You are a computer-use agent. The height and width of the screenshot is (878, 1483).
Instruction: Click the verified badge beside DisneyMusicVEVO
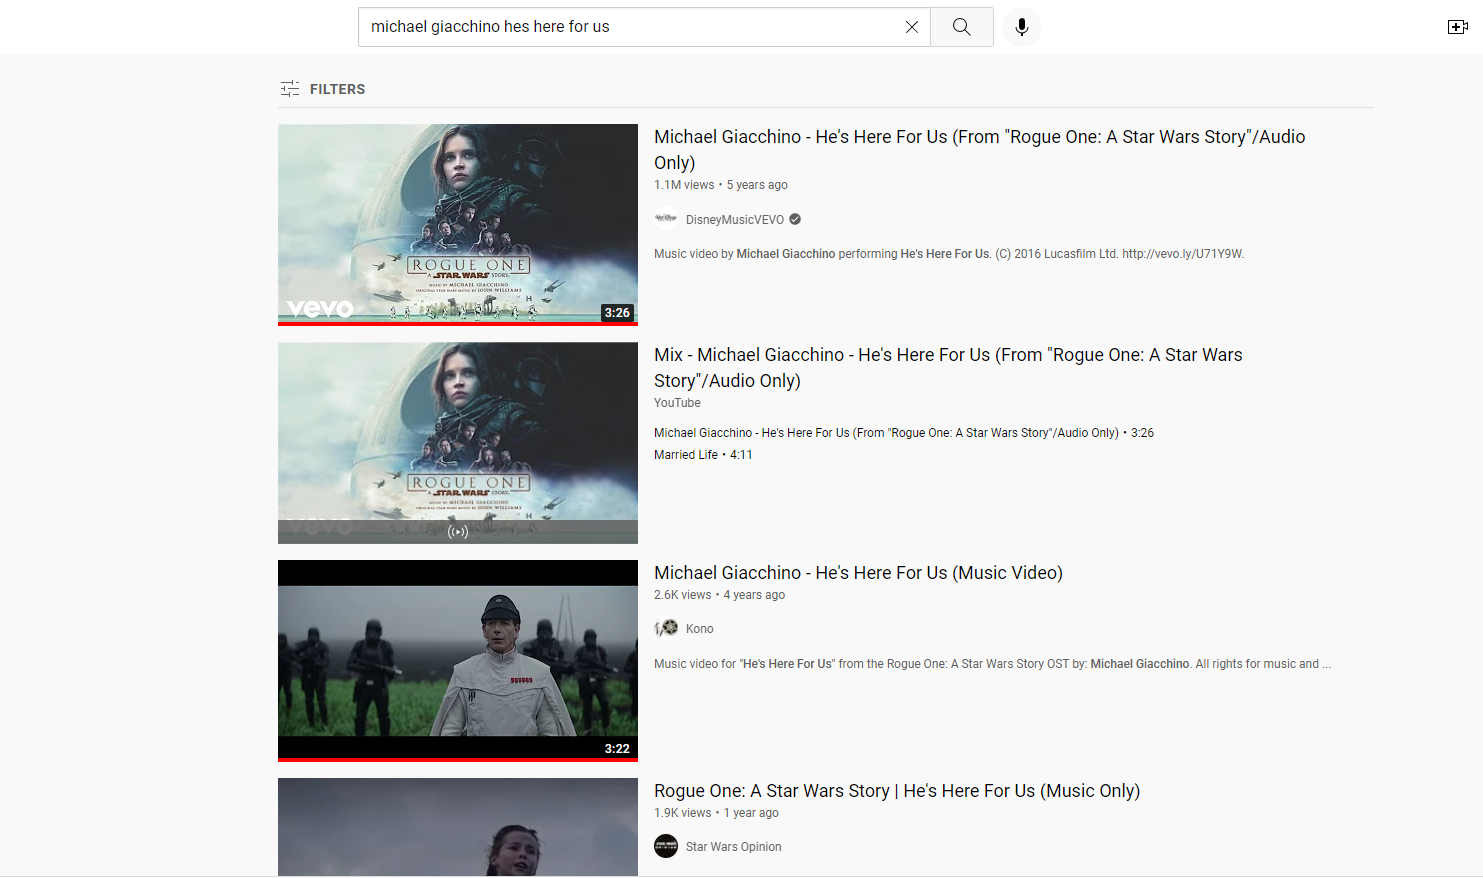coord(795,219)
